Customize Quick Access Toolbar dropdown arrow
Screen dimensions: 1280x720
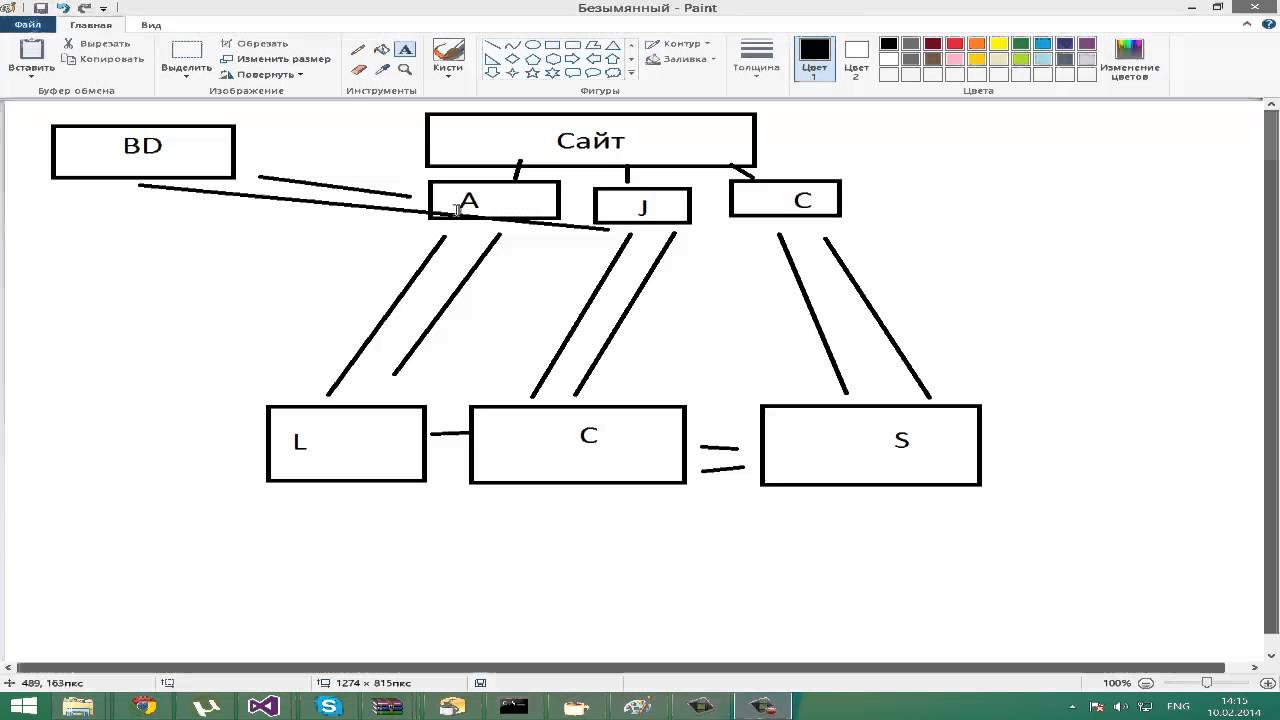[103, 8]
